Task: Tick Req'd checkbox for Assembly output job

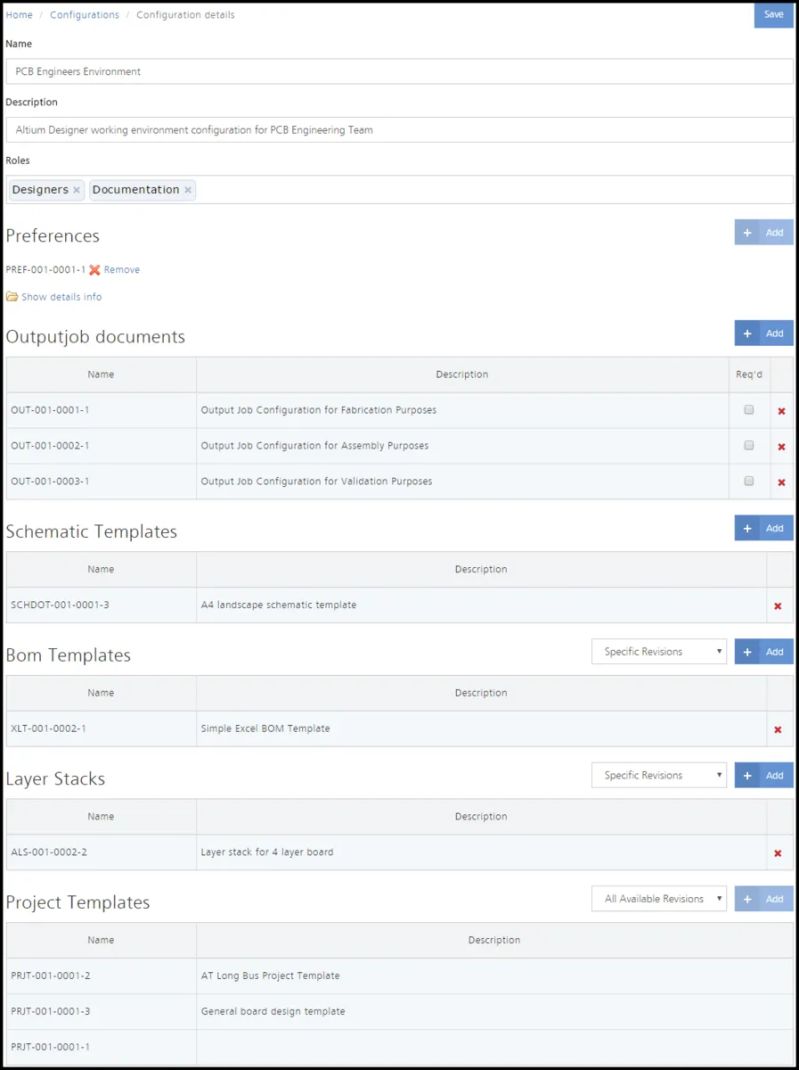Action: coord(749,446)
